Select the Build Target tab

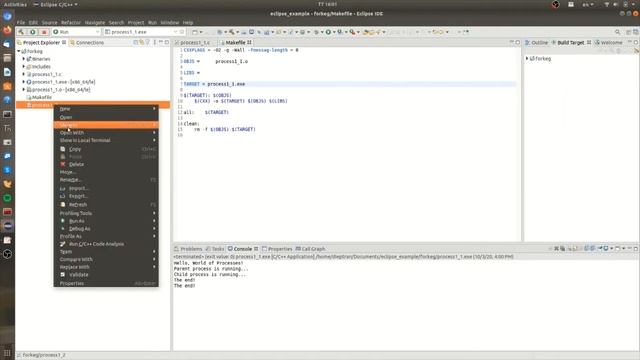[x=571, y=42]
